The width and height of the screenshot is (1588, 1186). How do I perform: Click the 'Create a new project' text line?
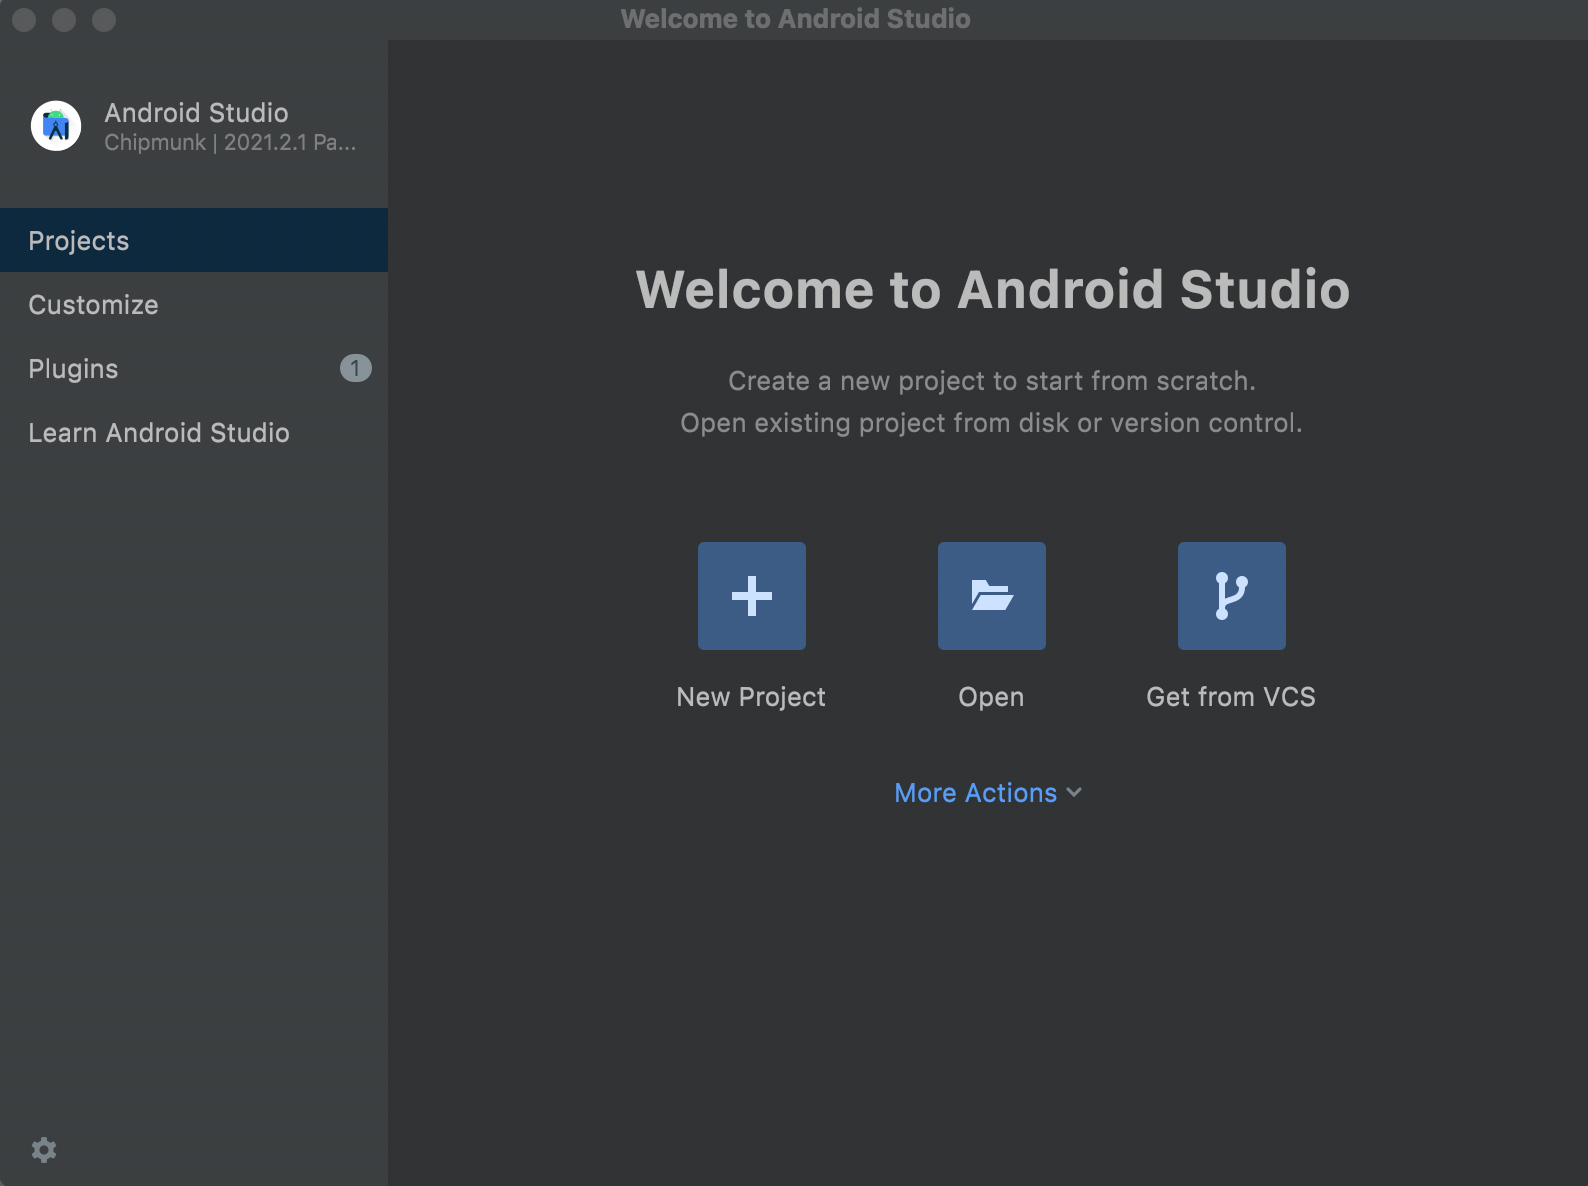(992, 381)
